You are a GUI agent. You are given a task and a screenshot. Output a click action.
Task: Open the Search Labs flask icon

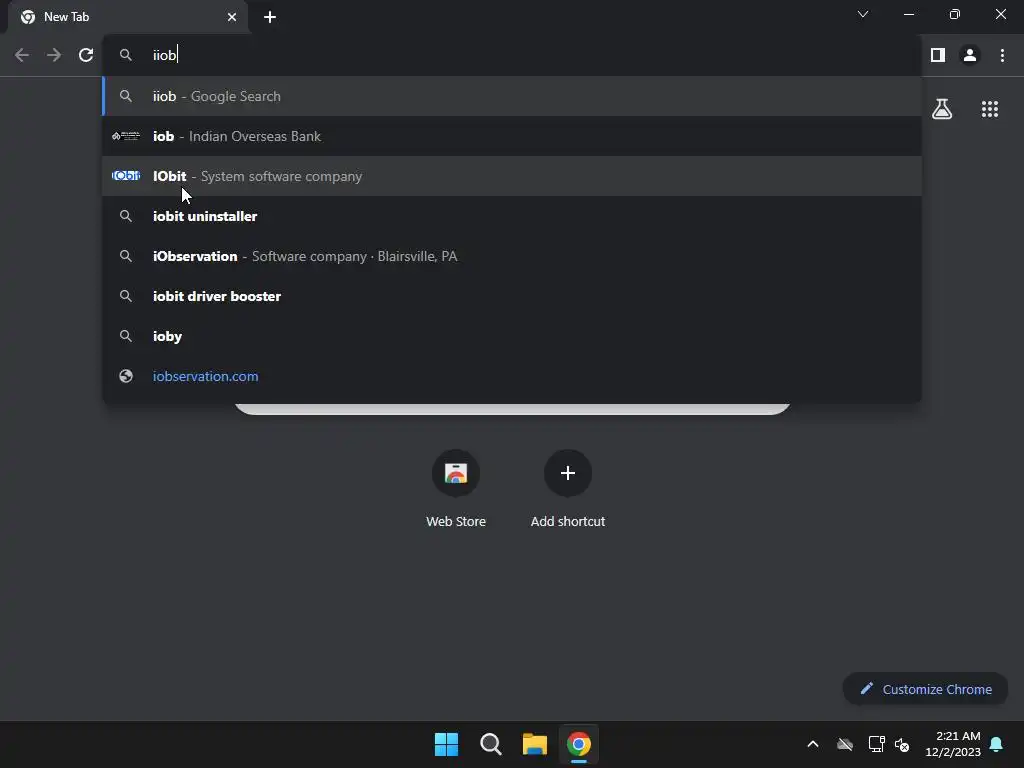[x=942, y=109]
